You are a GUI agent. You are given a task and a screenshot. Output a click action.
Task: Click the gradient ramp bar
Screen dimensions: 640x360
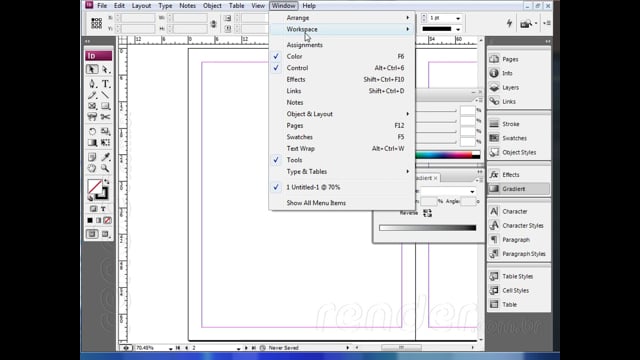[427, 228]
